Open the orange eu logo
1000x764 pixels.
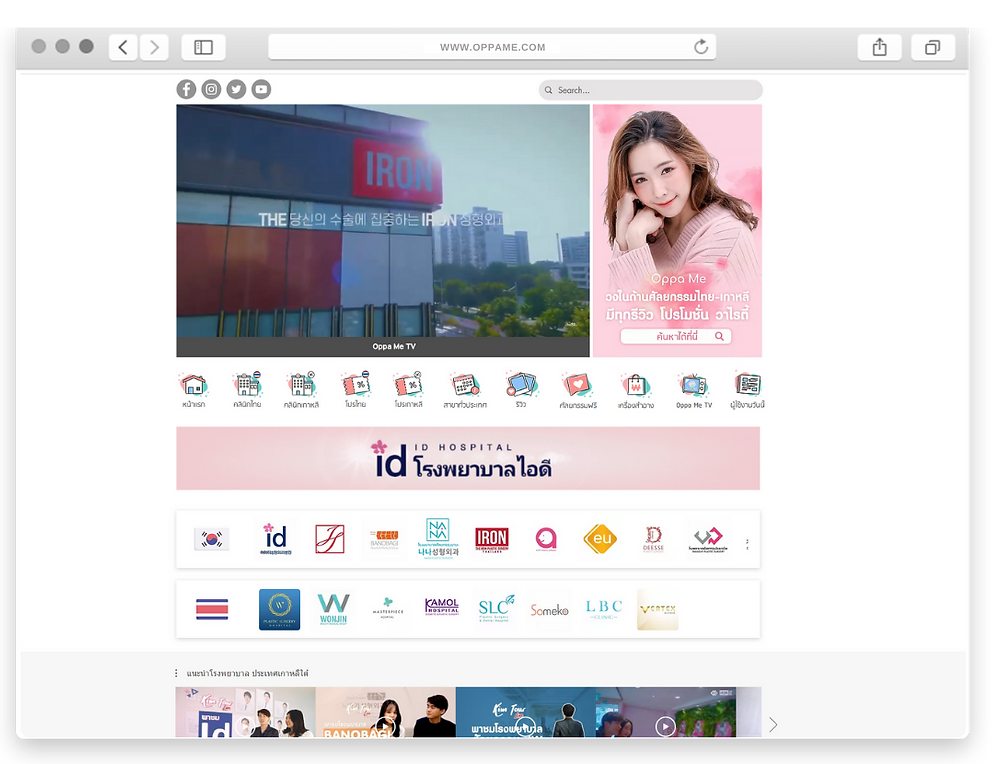pos(600,540)
